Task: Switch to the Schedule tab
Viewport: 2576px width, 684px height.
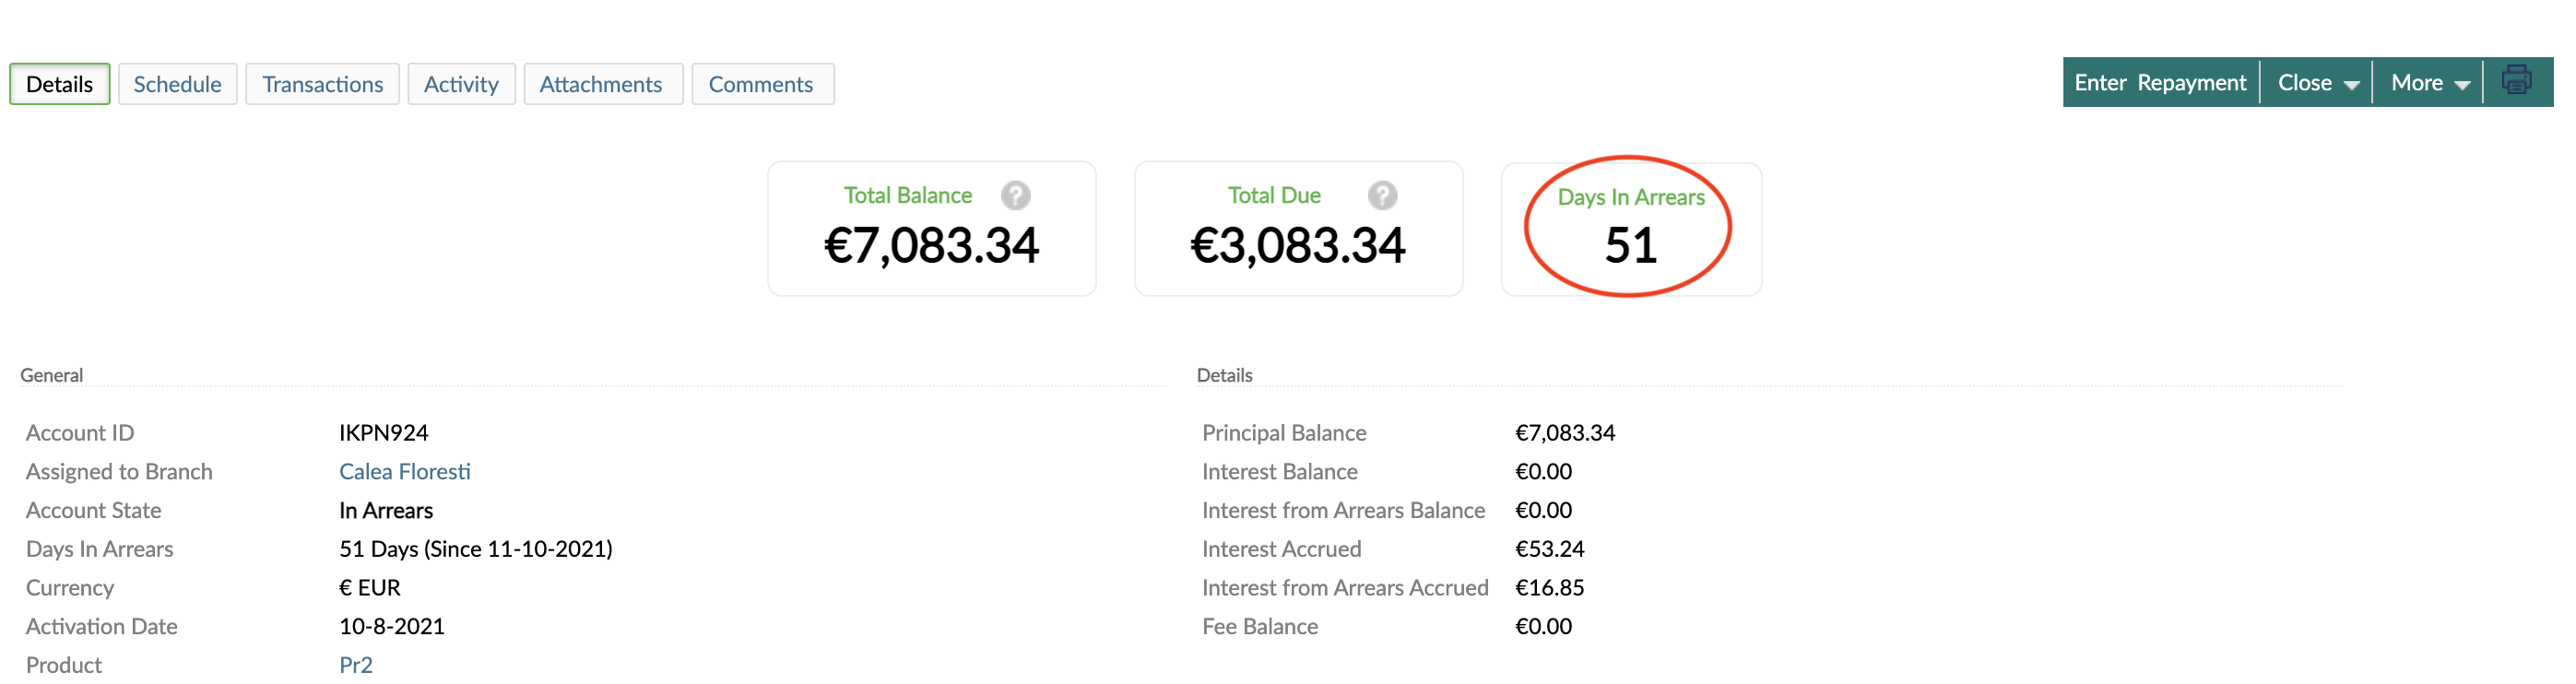Action: (x=177, y=84)
